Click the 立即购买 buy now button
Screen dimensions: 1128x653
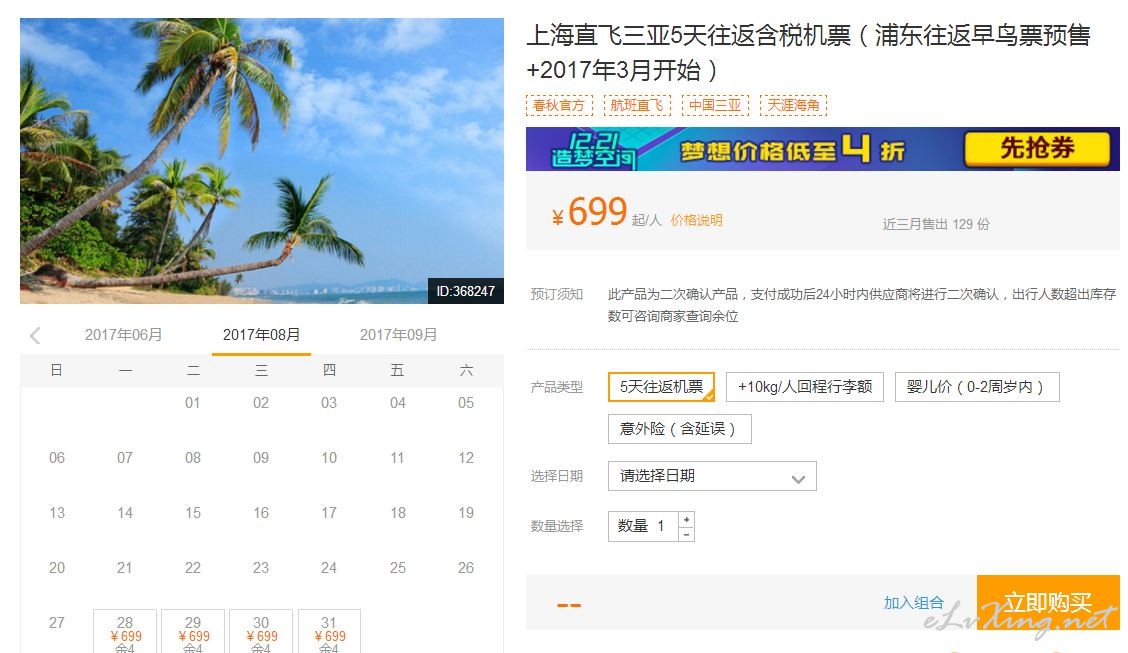[x=1048, y=603]
